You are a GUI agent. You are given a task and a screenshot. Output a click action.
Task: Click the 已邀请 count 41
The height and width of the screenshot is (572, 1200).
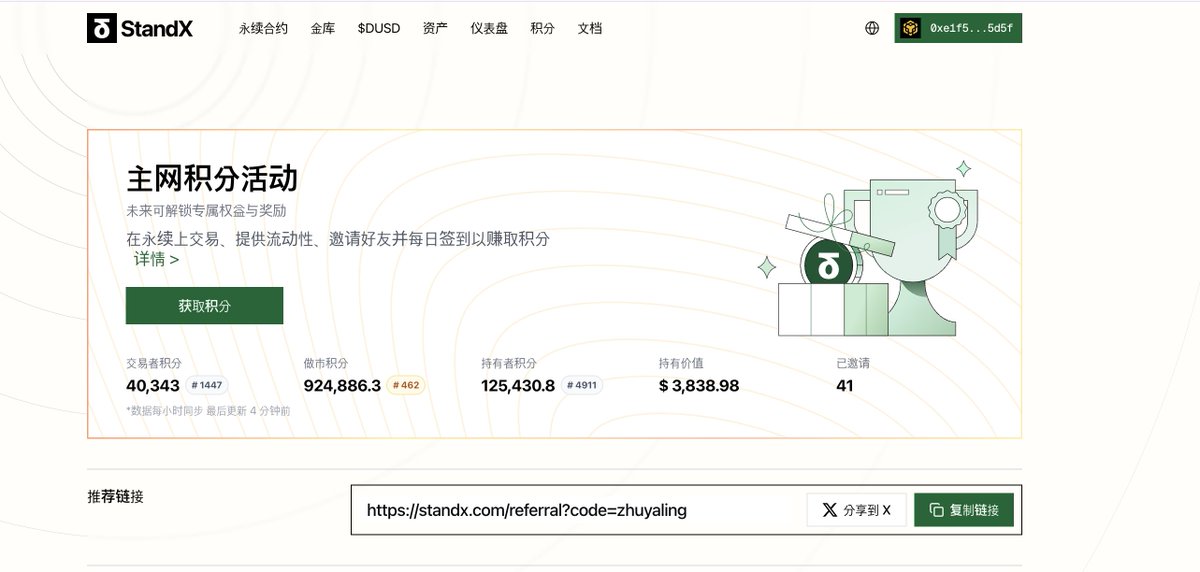[845, 385]
